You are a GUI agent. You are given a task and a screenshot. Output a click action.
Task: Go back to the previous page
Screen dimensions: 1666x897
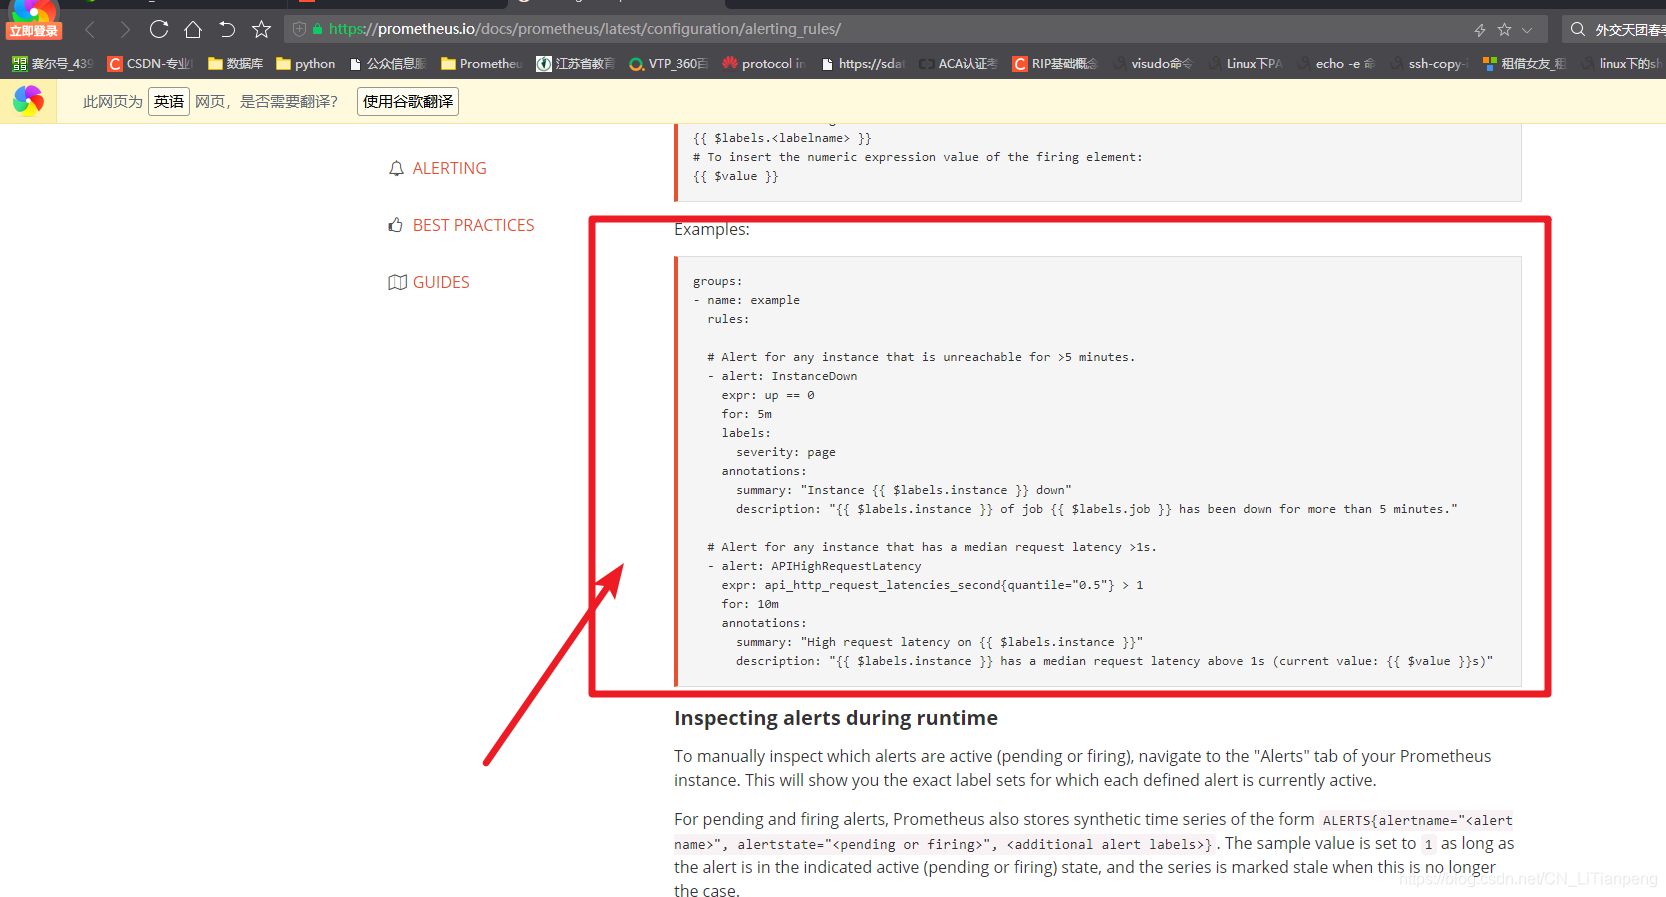pos(90,29)
